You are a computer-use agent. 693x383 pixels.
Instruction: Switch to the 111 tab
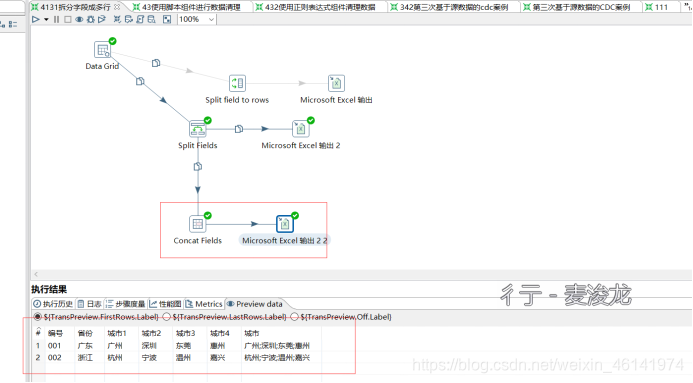pyautogui.click(x=661, y=7)
